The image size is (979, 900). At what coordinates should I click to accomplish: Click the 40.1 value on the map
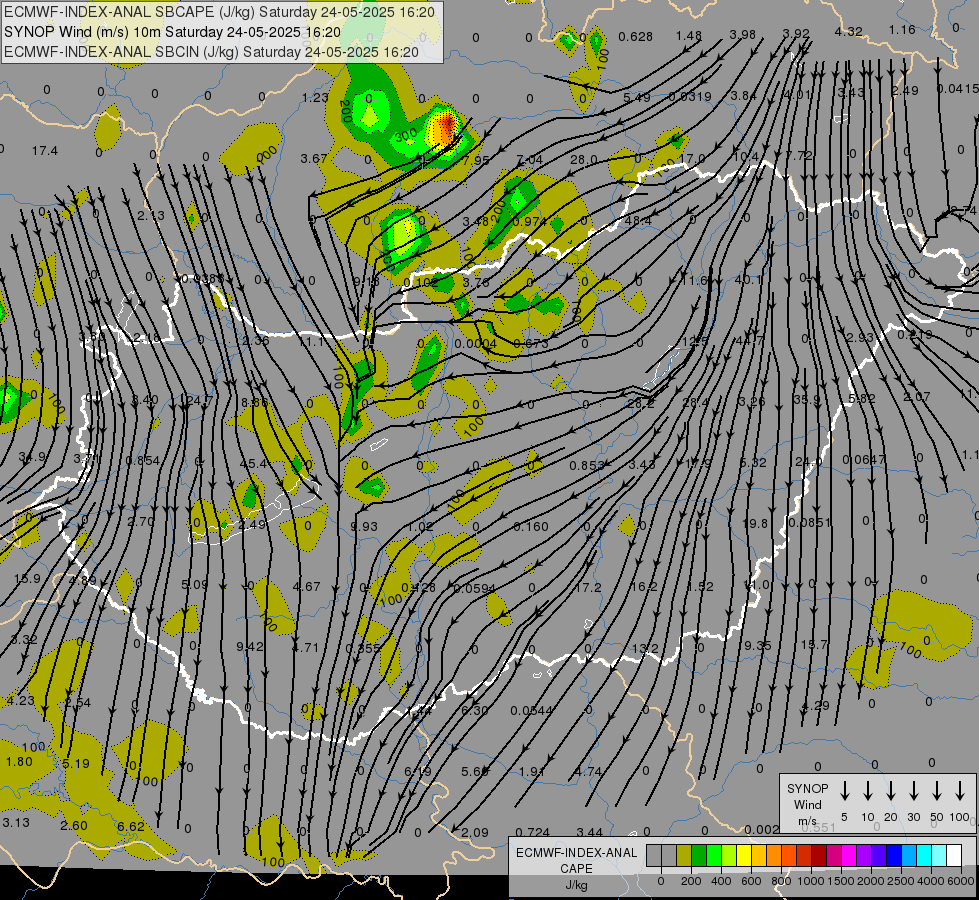tap(748, 279)
